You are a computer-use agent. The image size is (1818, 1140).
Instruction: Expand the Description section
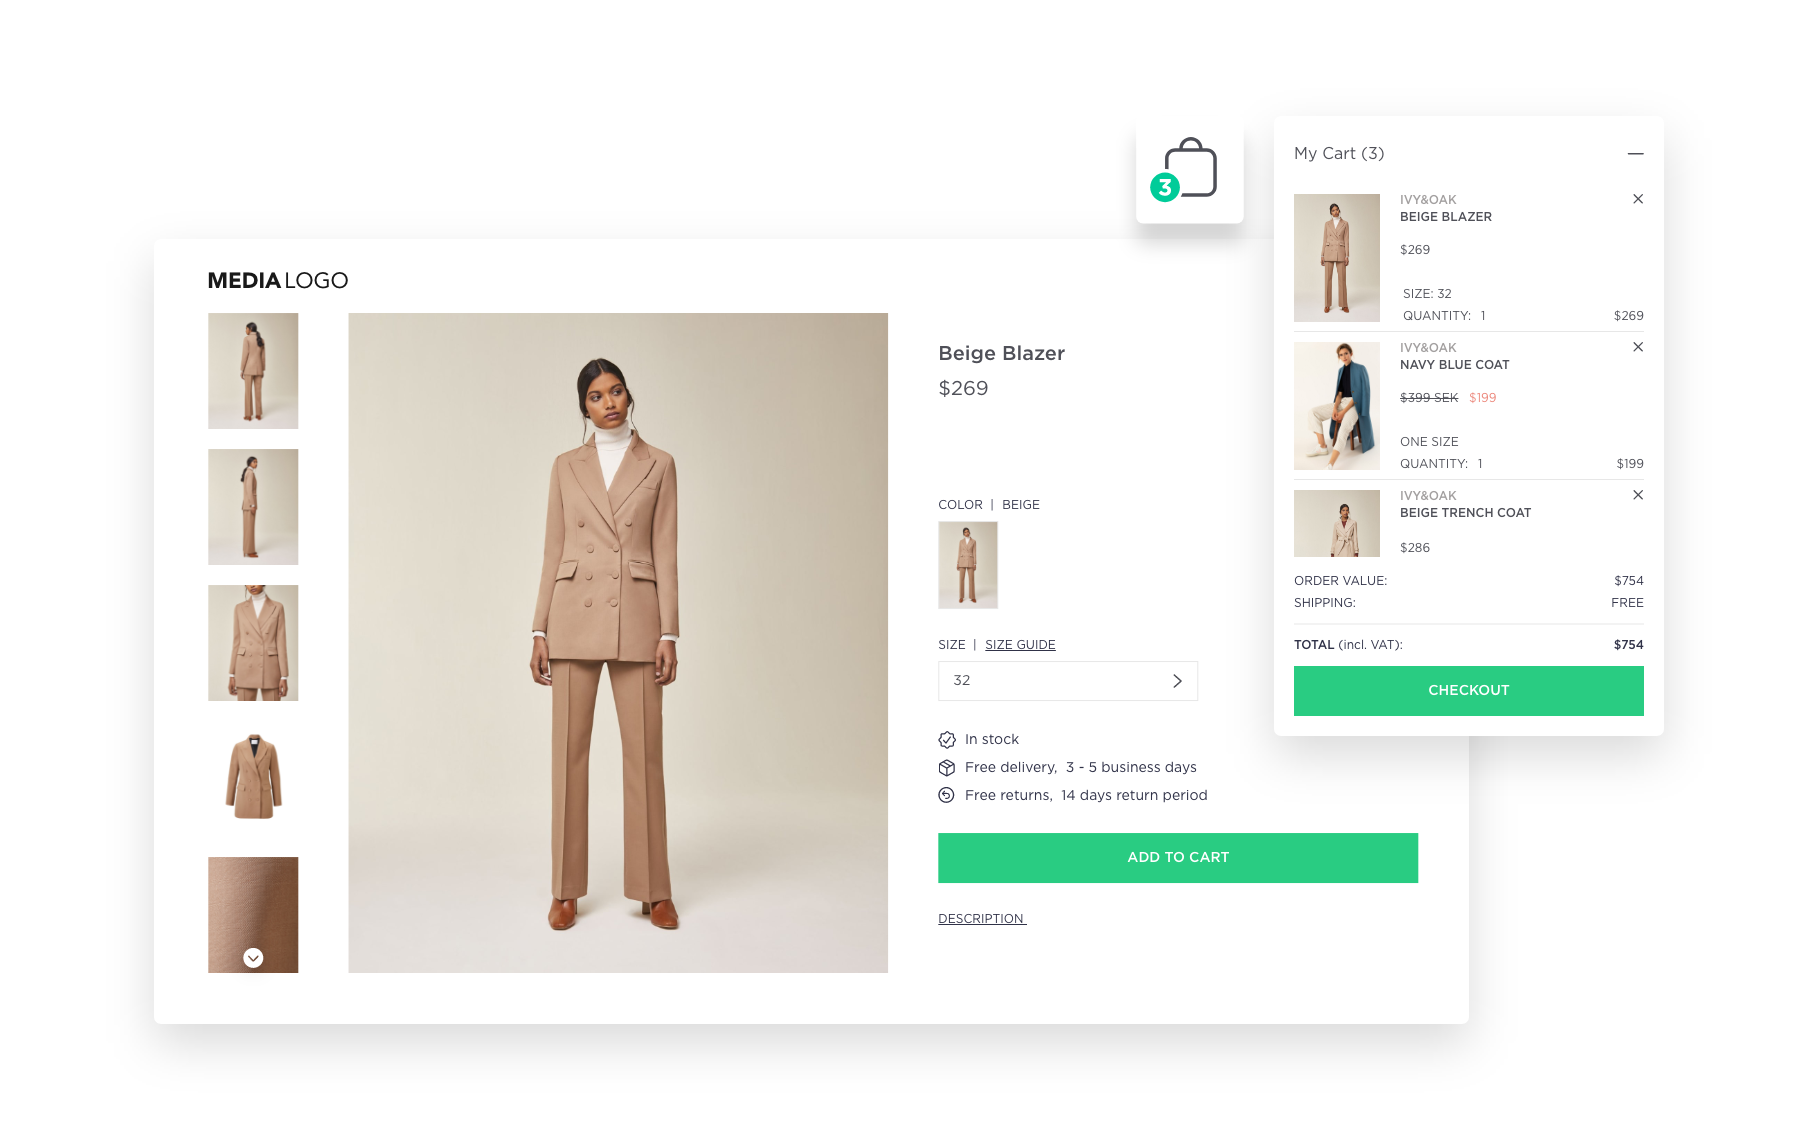(982, 919)
